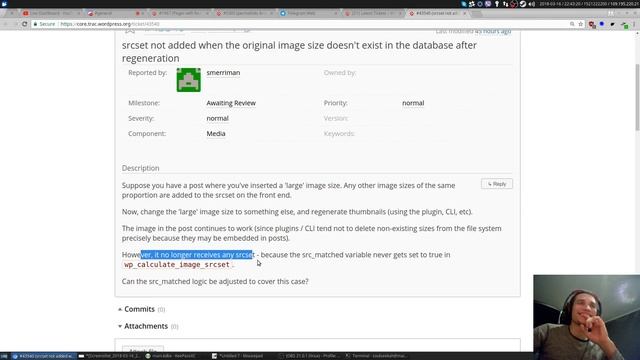Viewport: 640px width, 360px height.
Task: Click the normal priority value link
Action: click(413, 103)
